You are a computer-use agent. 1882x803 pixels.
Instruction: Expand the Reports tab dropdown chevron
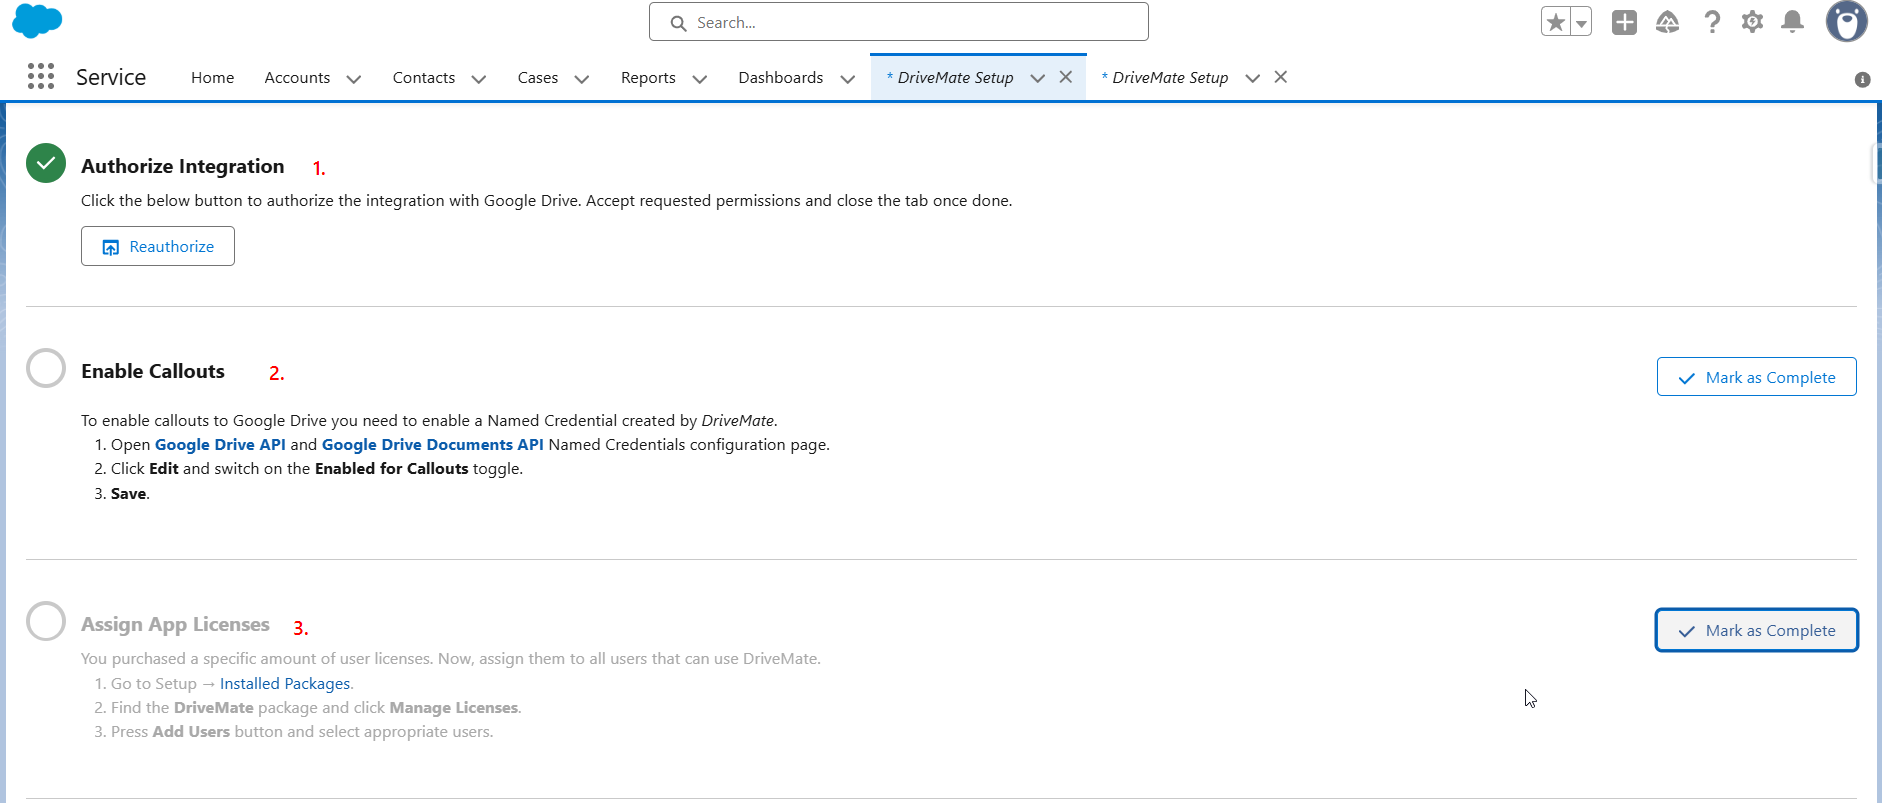(x=700, y=78)
